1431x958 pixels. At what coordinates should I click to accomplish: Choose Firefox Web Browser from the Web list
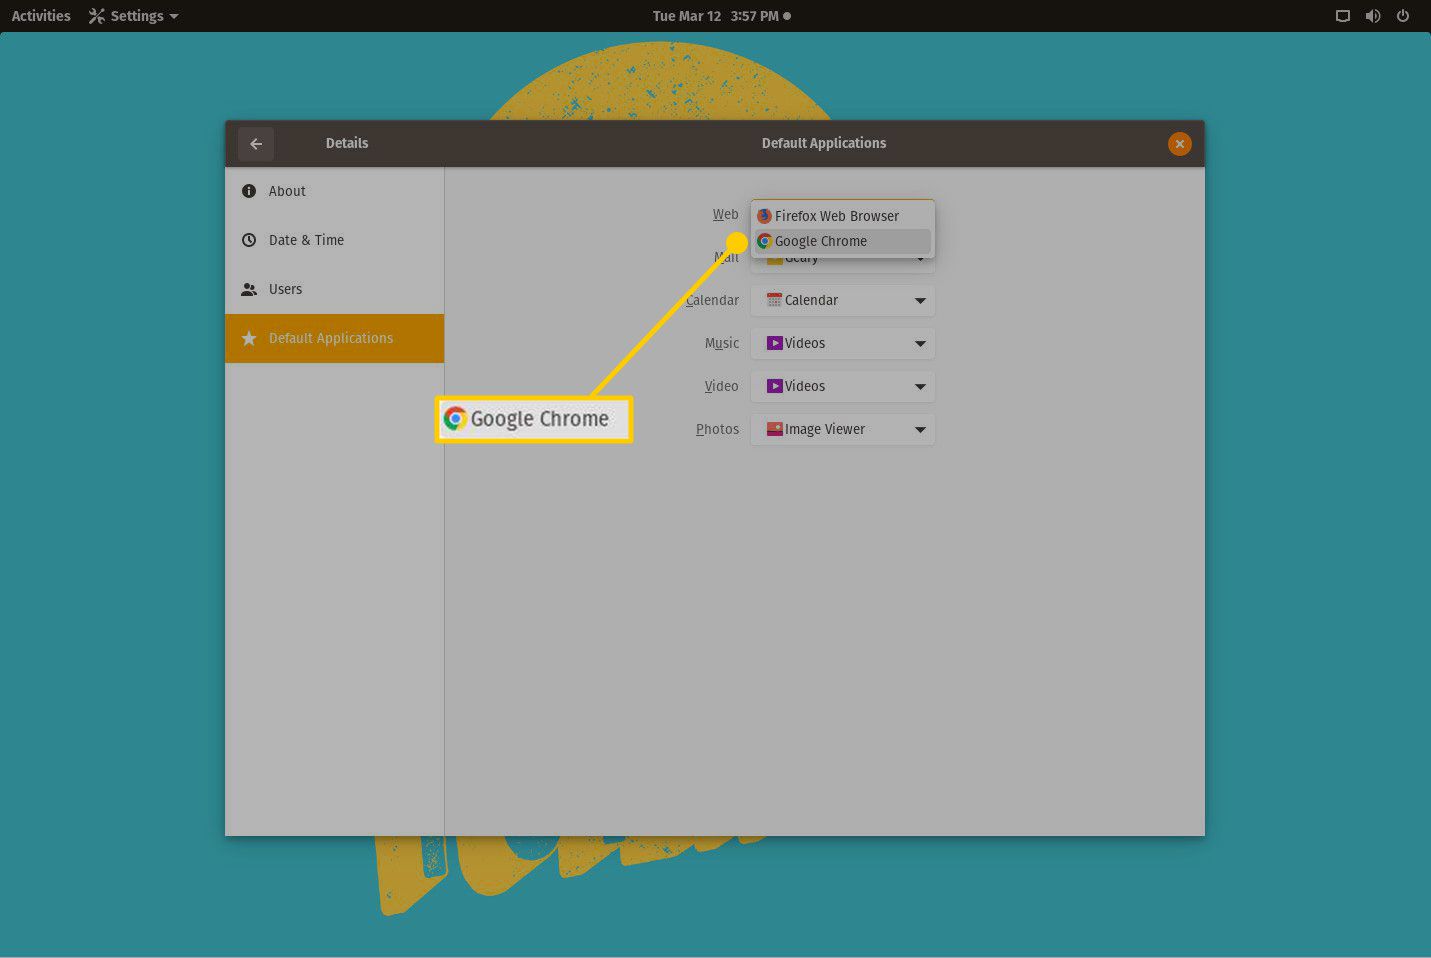click(x=842, y=216)
